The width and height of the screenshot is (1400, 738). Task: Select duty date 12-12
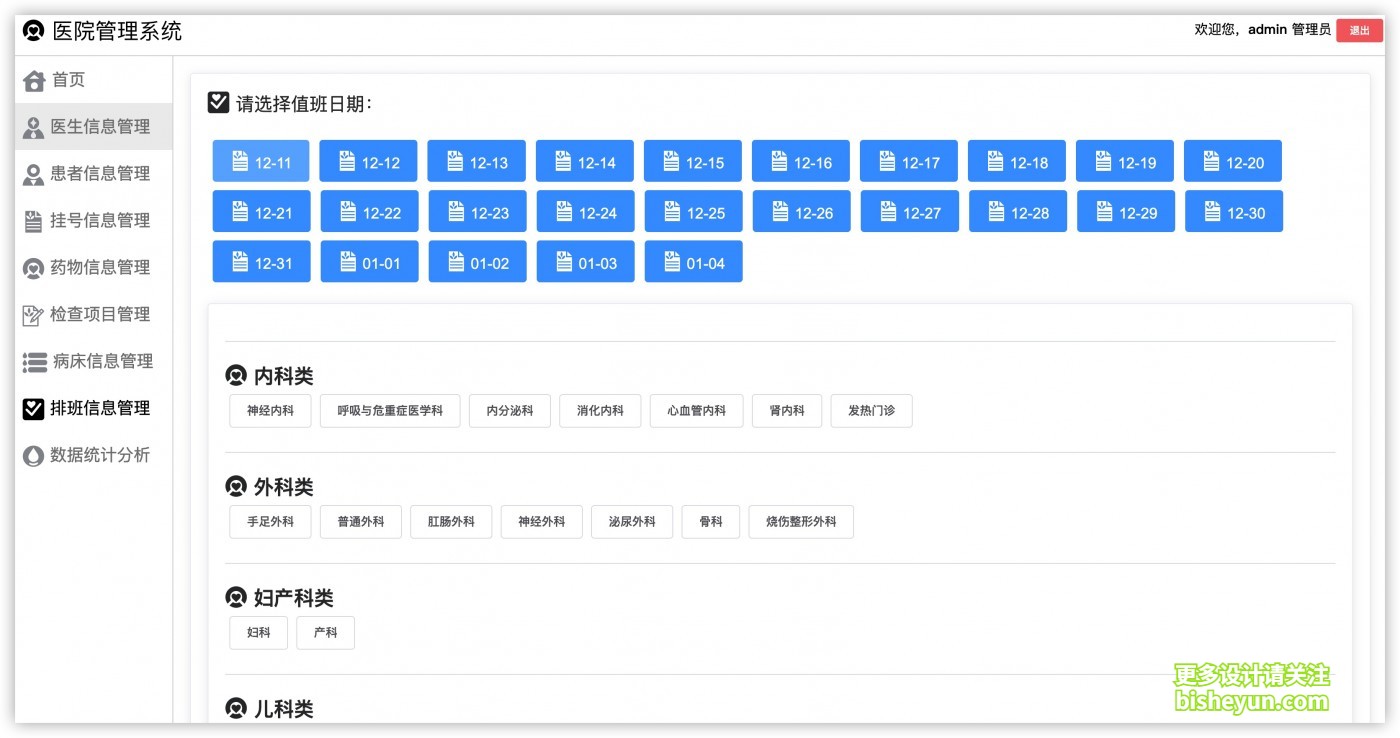coord(368,161)
